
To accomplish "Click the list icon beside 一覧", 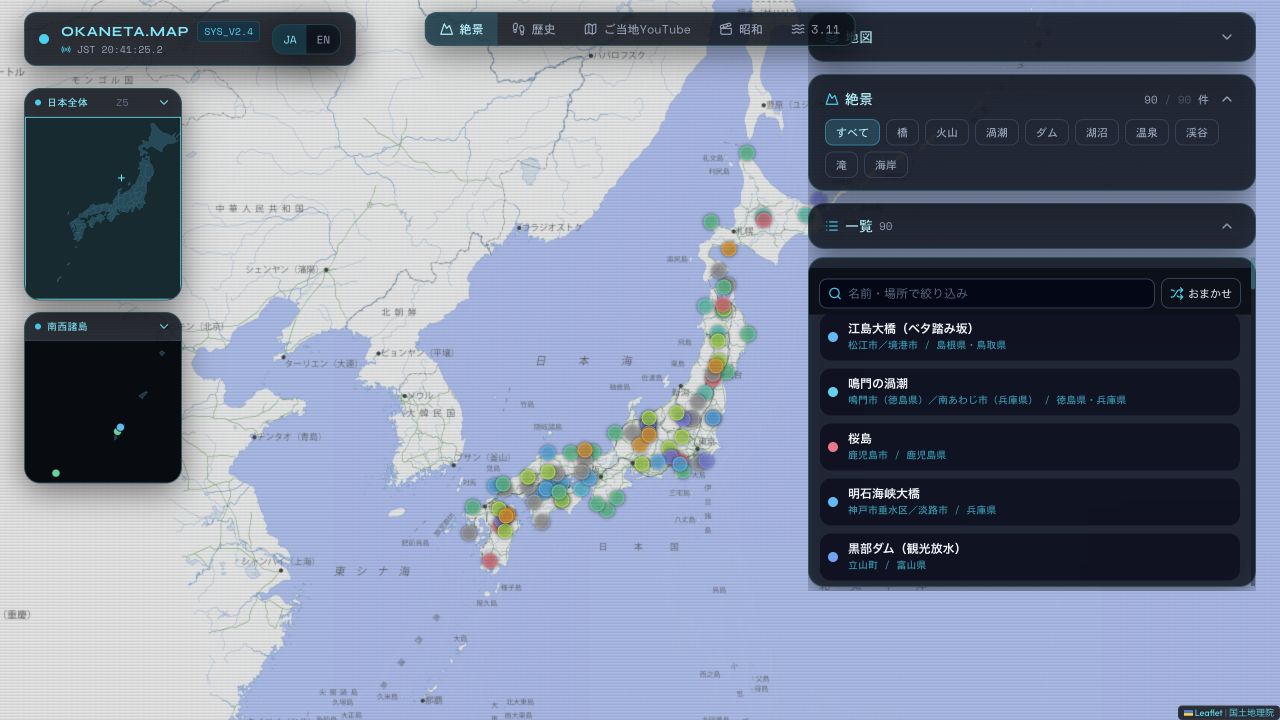I will 832,226.
